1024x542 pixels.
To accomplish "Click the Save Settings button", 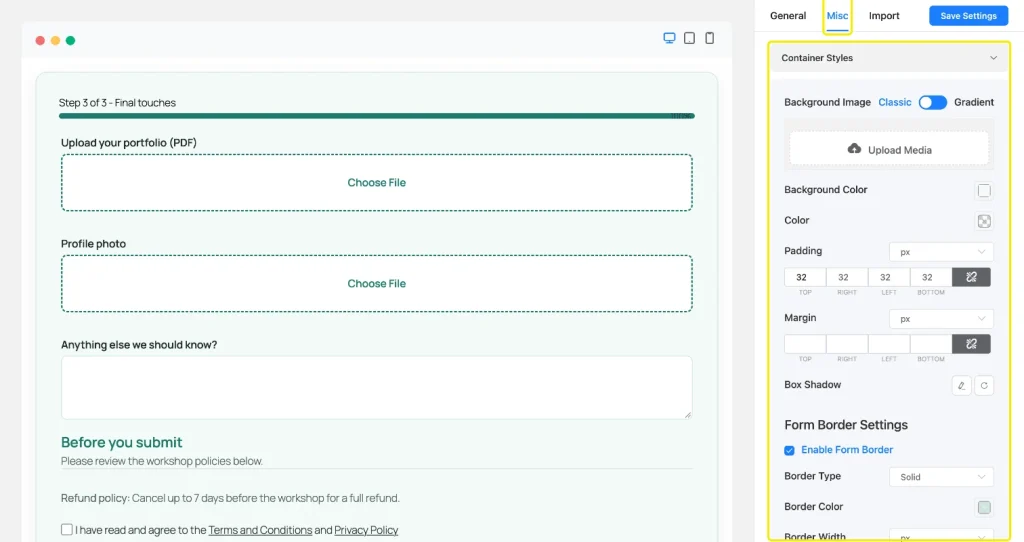I will click(968, 16).
